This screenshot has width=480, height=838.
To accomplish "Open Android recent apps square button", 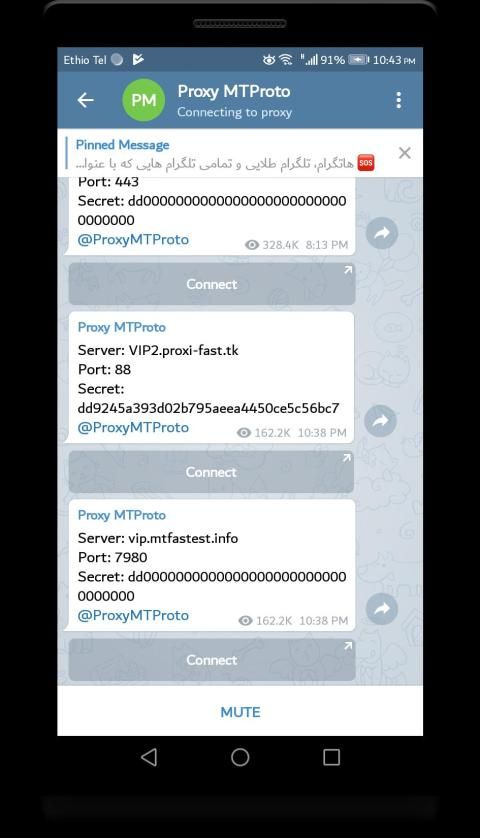I will pyautogui.click(x=331, y=757).
